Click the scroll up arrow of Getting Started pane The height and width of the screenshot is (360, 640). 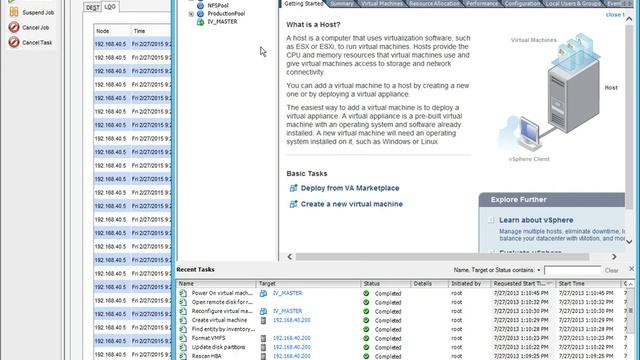(629, 19)
